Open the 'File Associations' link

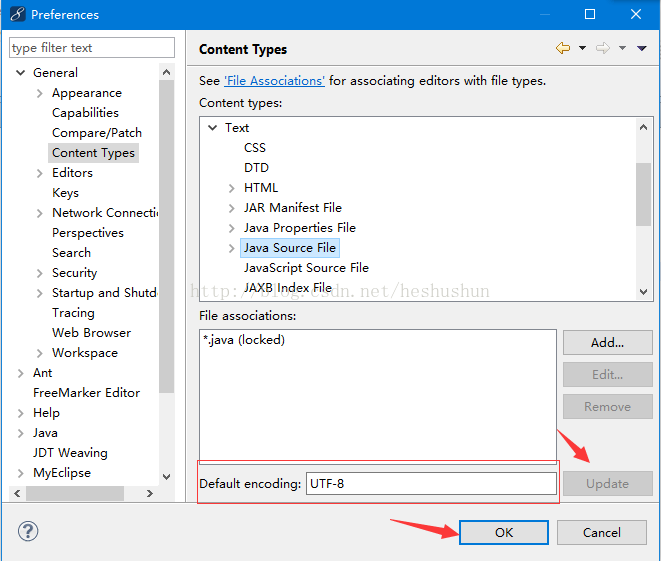pyautogui.click(x=274, y=81)
